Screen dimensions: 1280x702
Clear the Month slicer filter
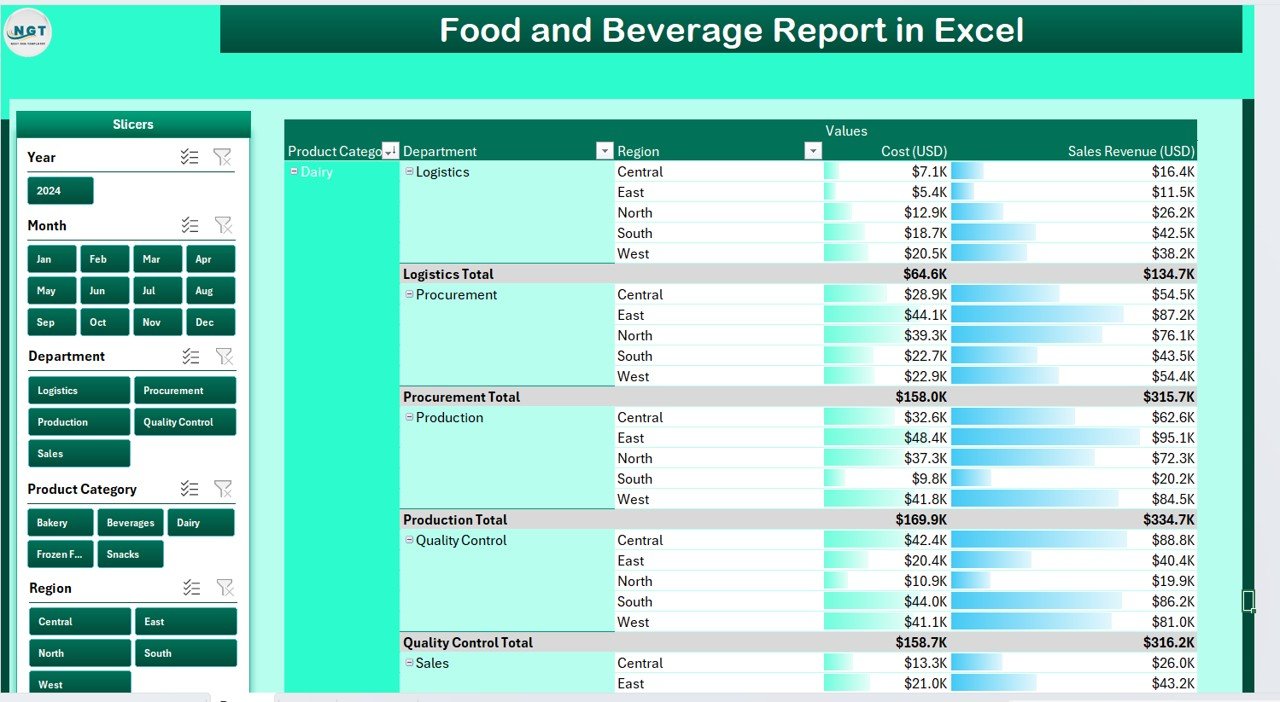pos(223,225)
